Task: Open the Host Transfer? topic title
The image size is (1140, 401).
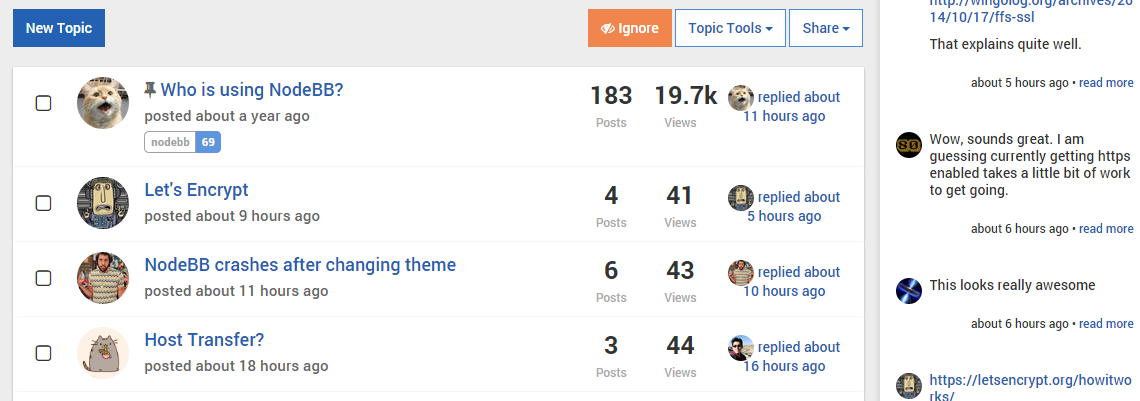Action: [x=204, y=340]
